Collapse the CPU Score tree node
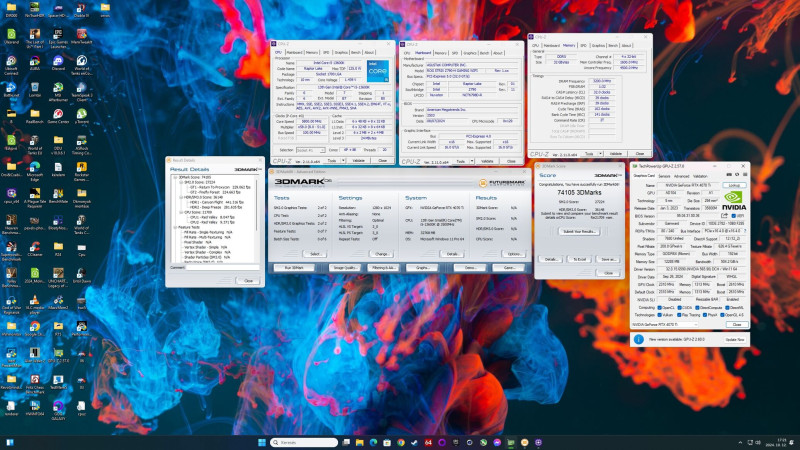The image size is (800, 450). click(x=181, y=212)
